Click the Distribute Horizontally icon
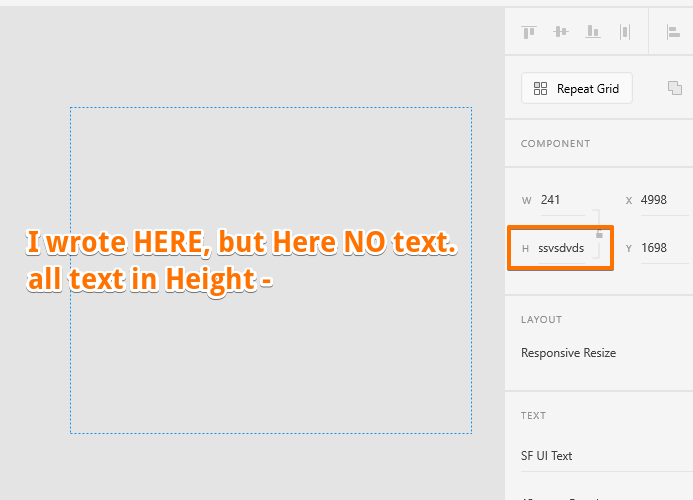Screen dimensions: 693x500 point(625,32)
